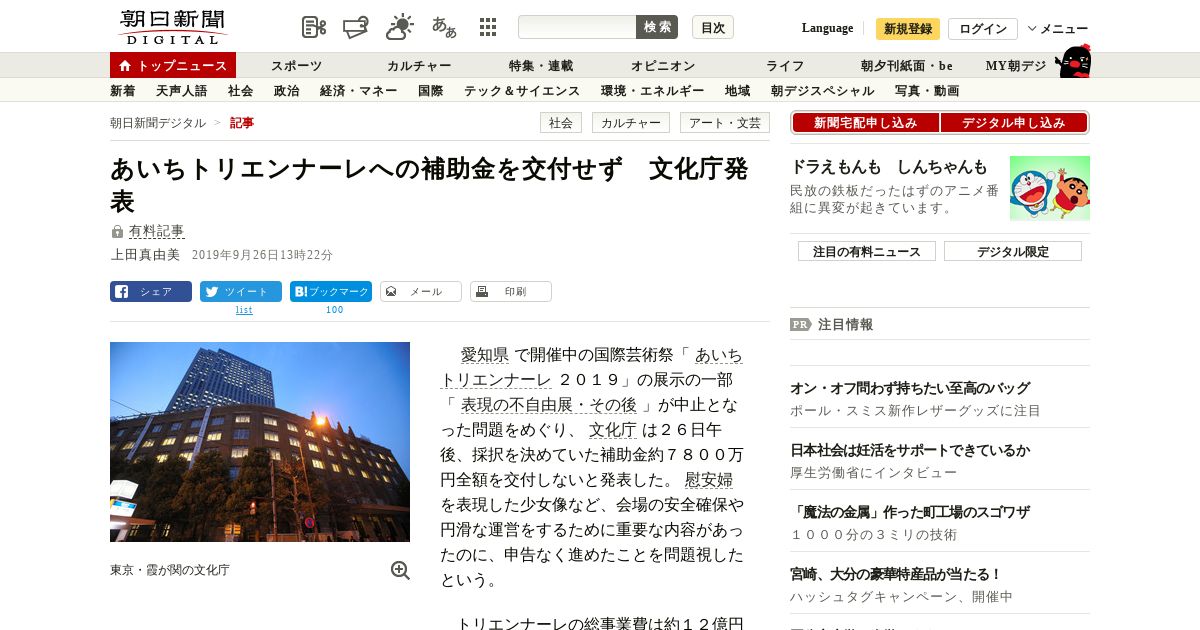The height and width of the screenshot is (630, 1200).
Task: Expand the メニュー dropdown
Action: (x=1058, y=29)
